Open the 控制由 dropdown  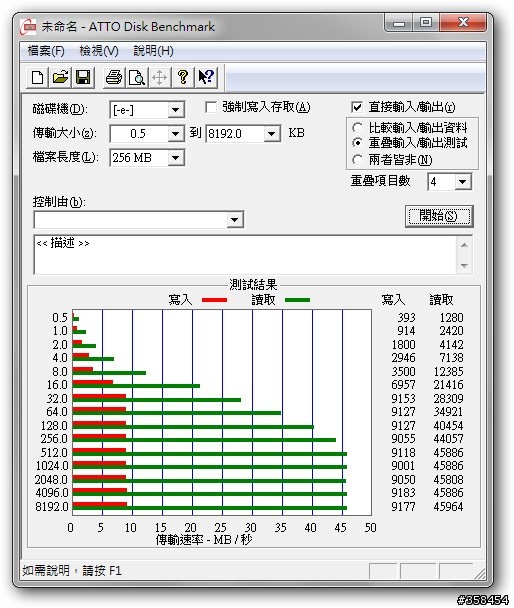tap(235, 220)
